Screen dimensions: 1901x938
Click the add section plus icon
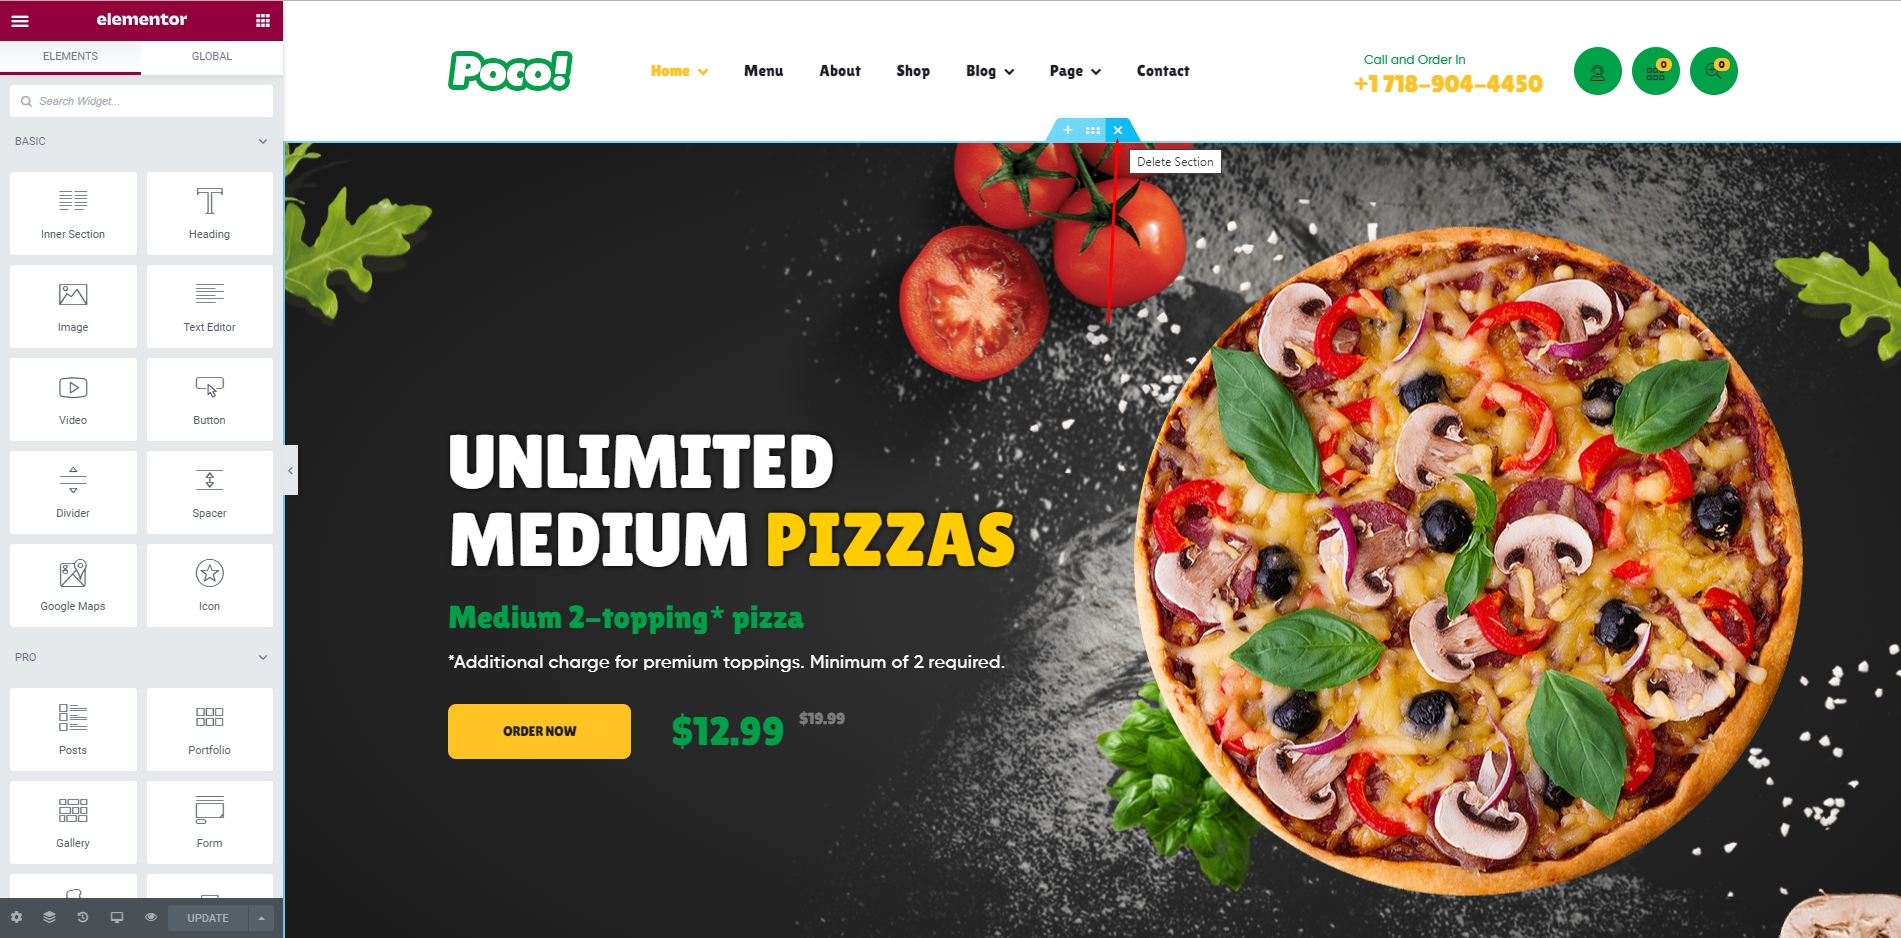(1068, 130)
